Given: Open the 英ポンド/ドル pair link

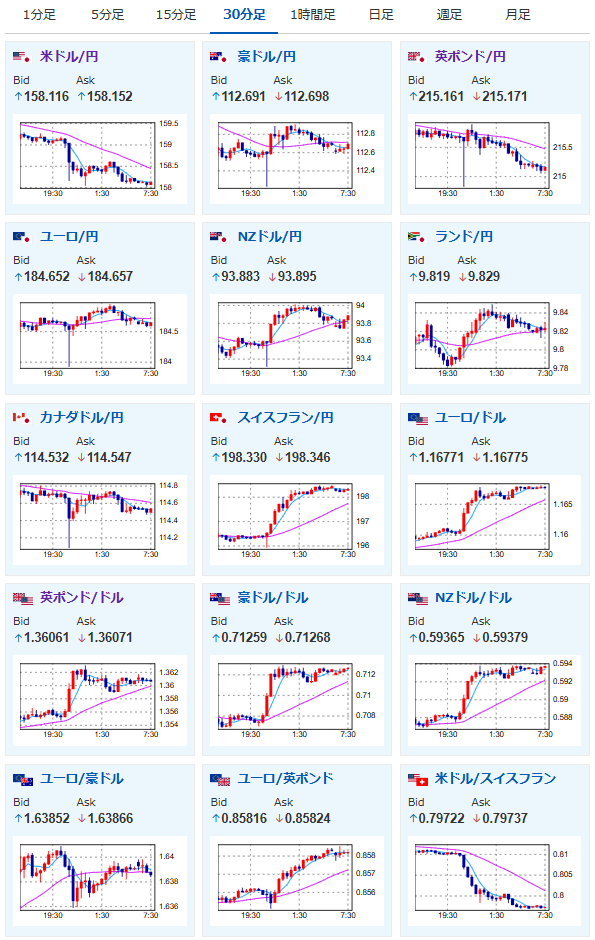Looking at the screenshot, I should (81, 598).
